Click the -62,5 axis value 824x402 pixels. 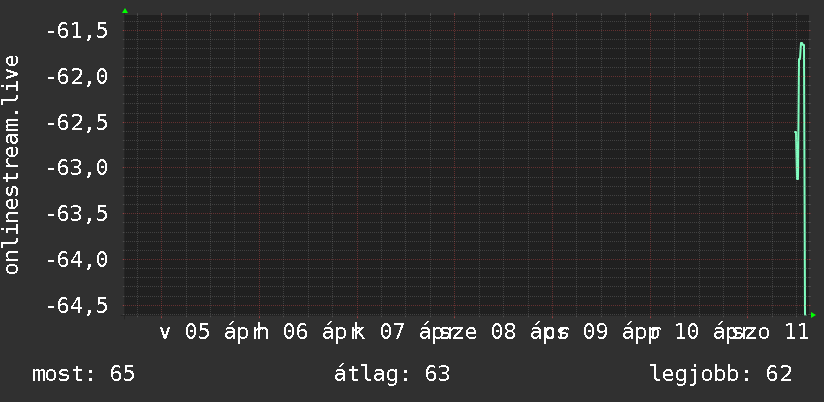77,123
